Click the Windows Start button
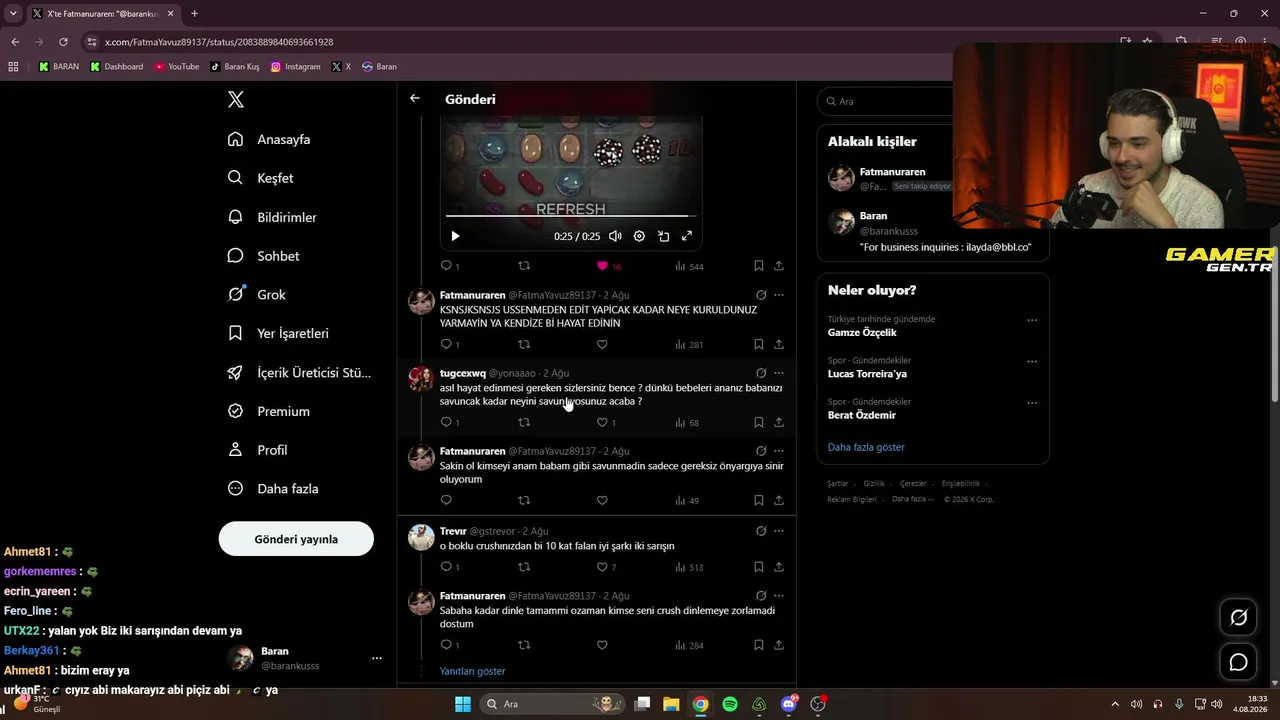The height and width of the screenshot is (720, 1280). click(463, 704)
